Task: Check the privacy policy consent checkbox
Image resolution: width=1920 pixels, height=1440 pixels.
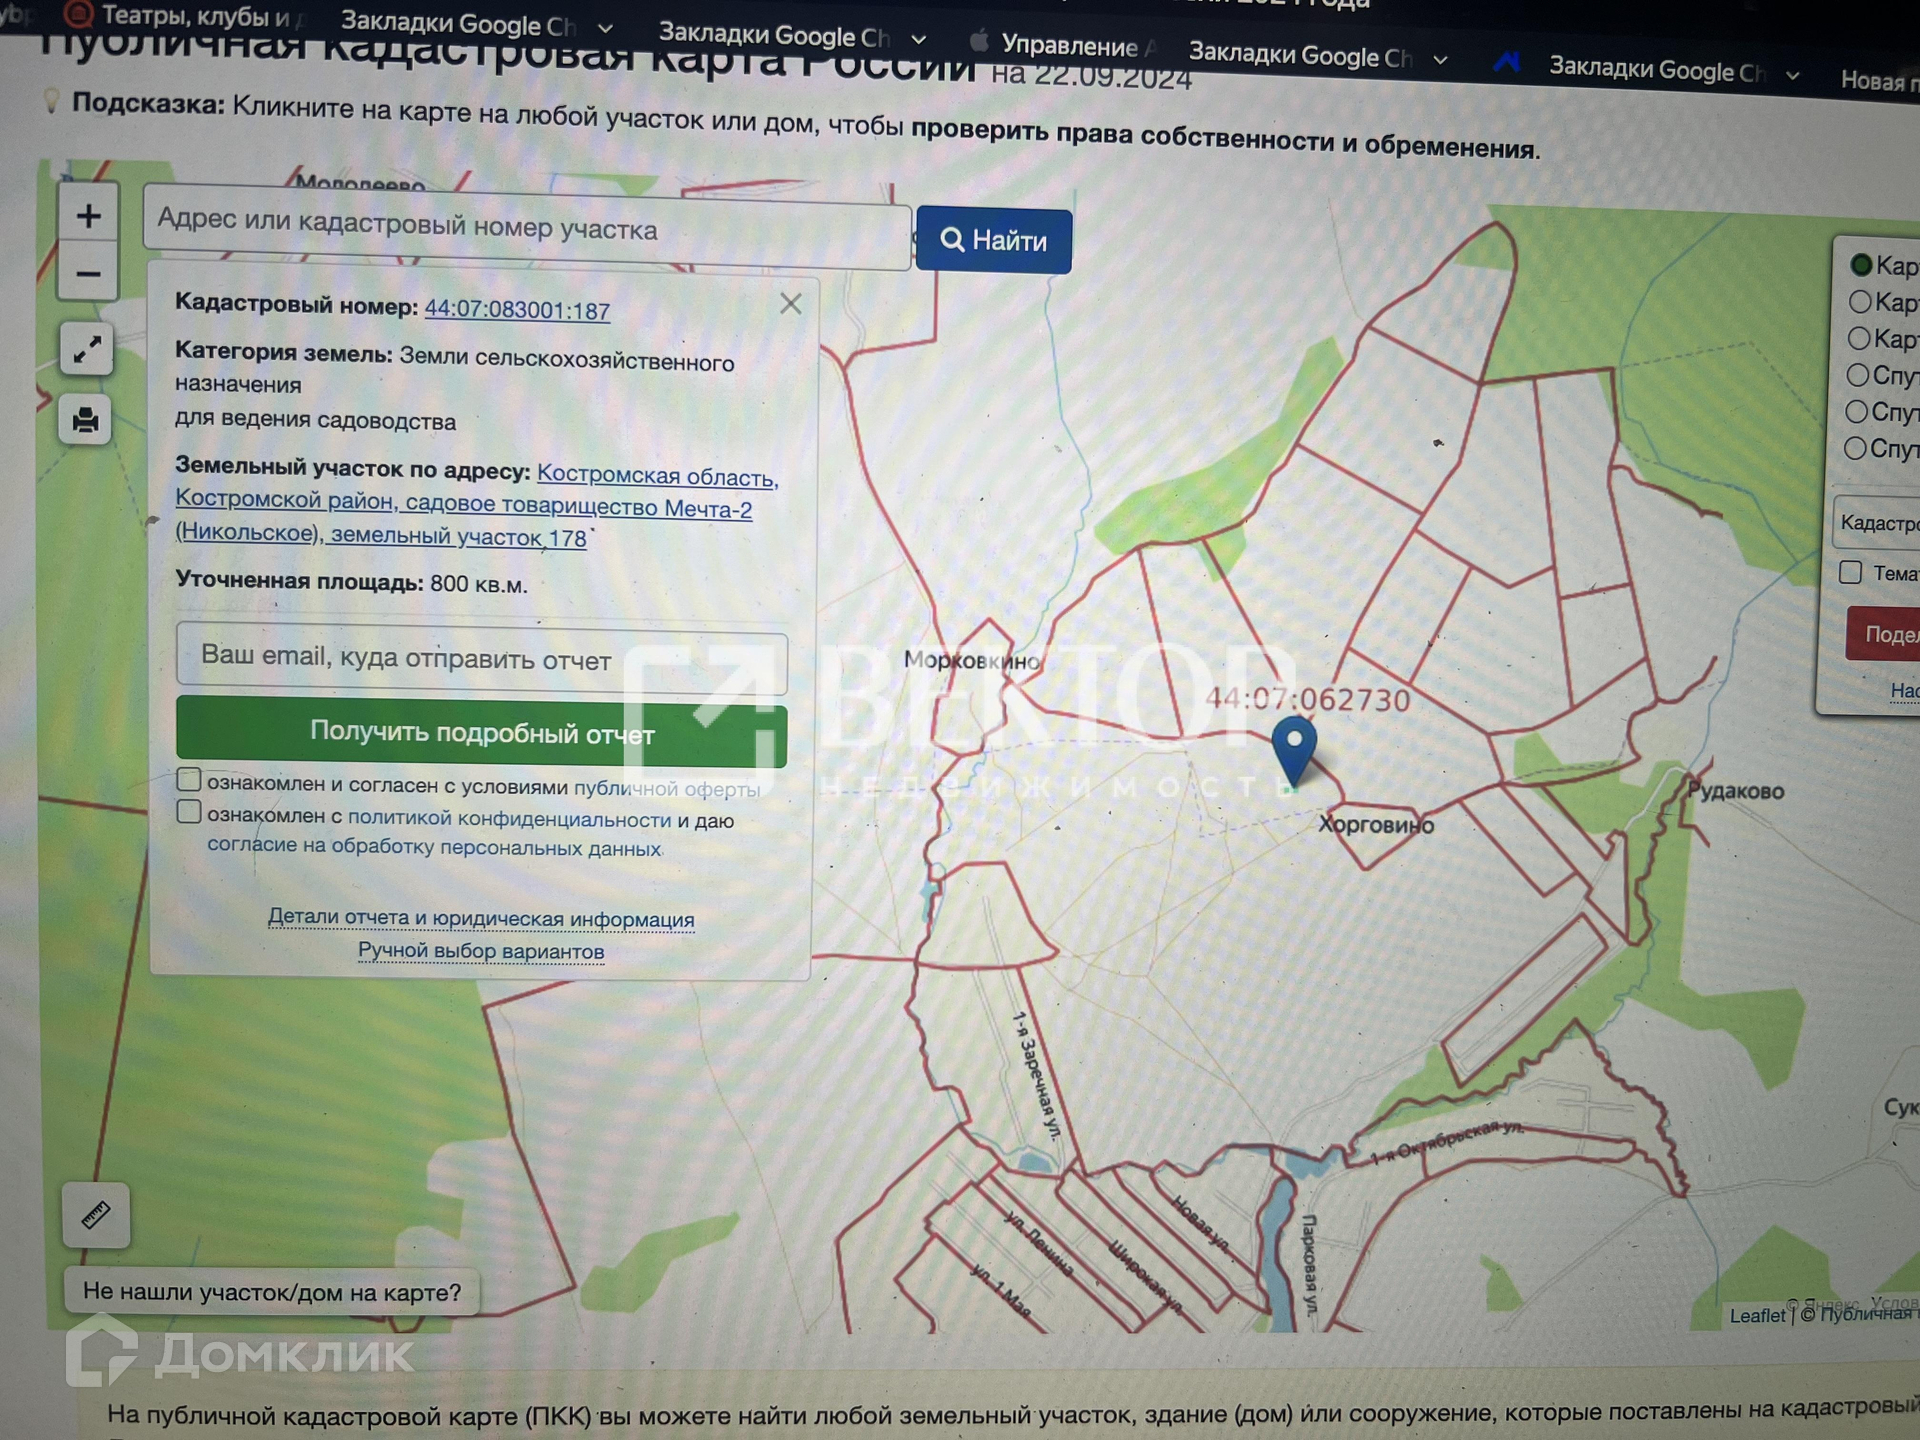Action: [189, 811]
